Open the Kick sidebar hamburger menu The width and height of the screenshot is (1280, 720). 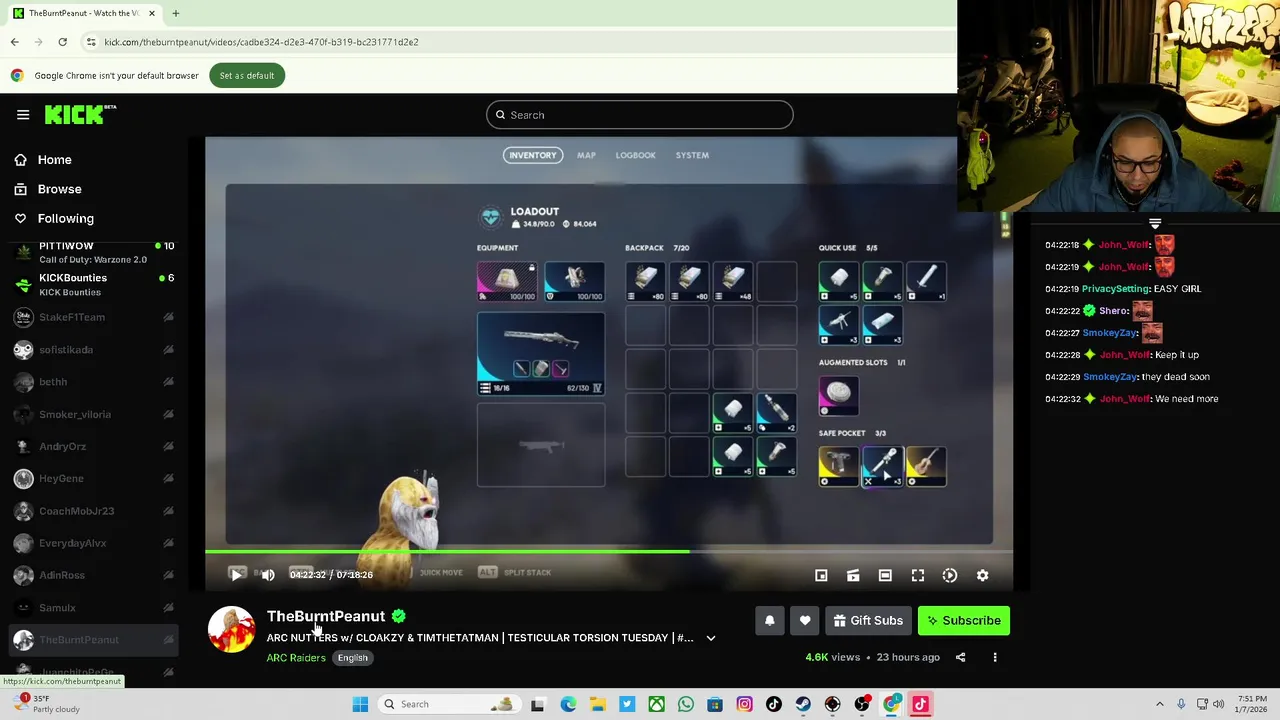(x=23, y=115)
